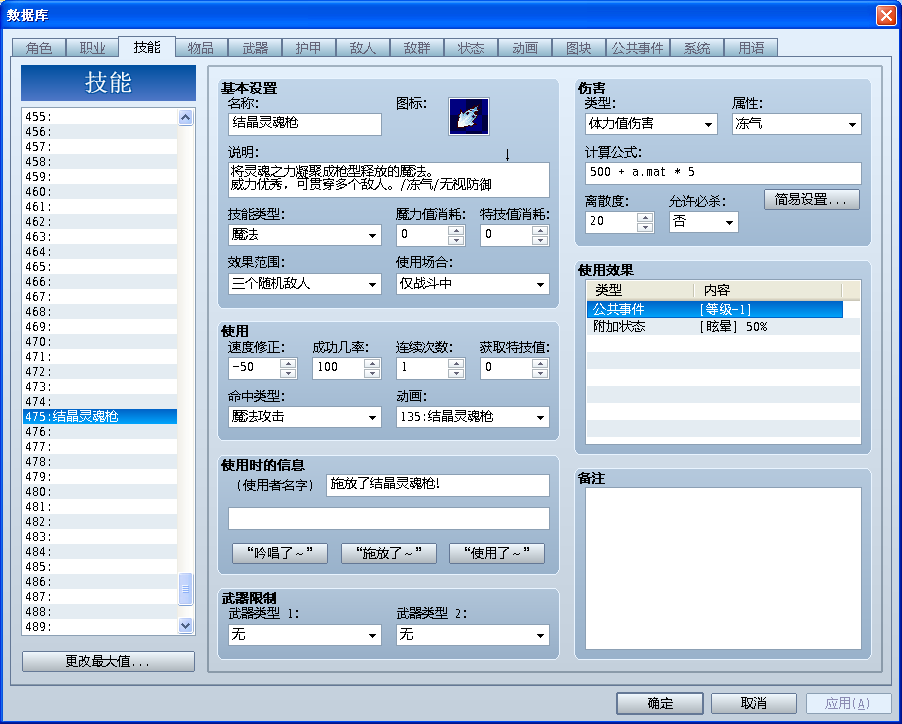902x724 pixels.
Task: Switch to the 角色 tab
Action: tap(39, 48)
